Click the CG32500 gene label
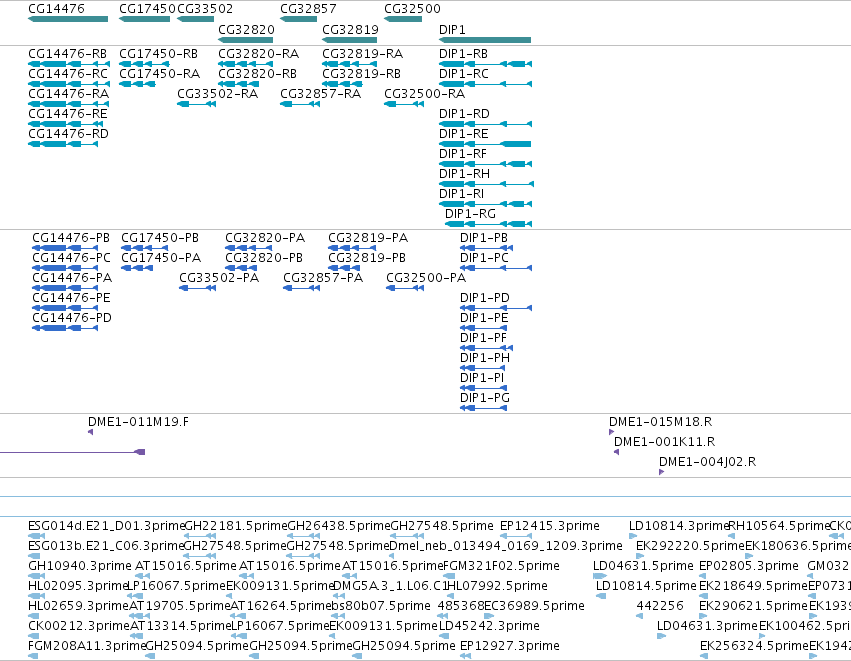This screenshot has width=851, height=661. pyautogui.click(x=412, y=9)
